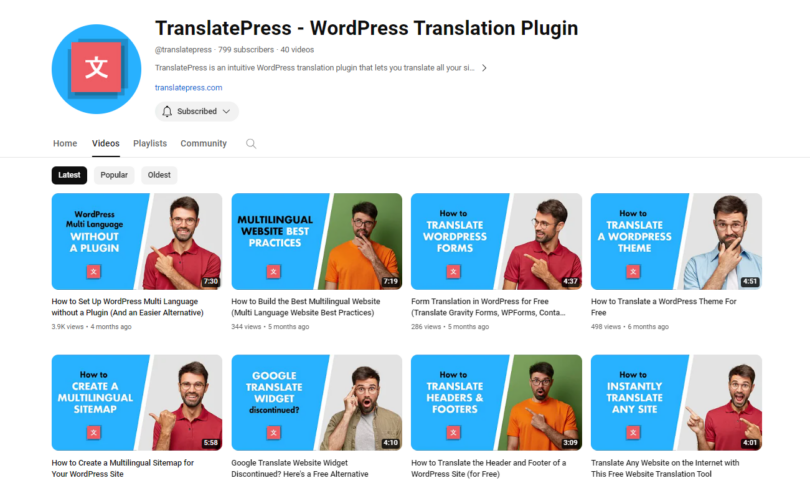Image resolution: width=810 pixels, height=483 pixels.
Task: Open the 'Translate Headers & Footers' thumbnail
Action: coord(496,402)
